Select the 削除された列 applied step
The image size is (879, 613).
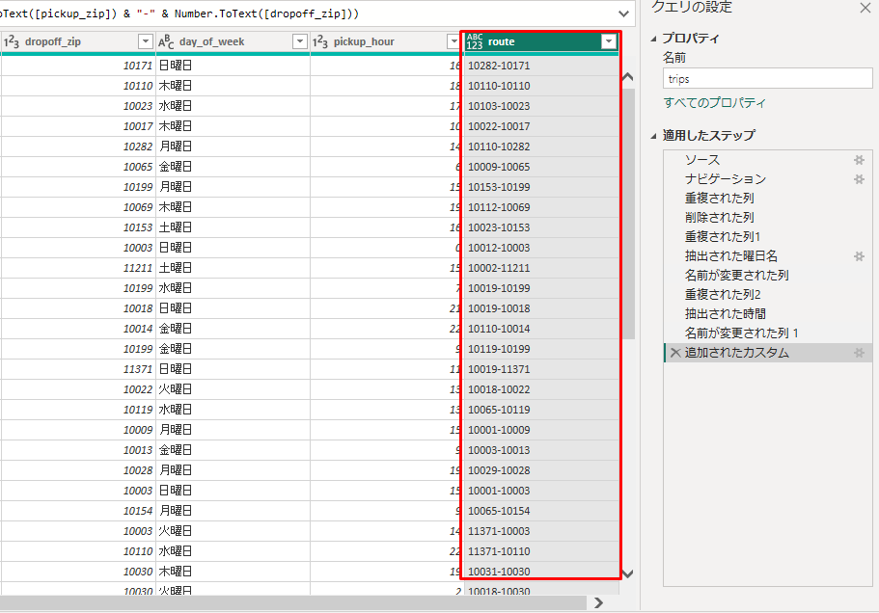point(719,217)
